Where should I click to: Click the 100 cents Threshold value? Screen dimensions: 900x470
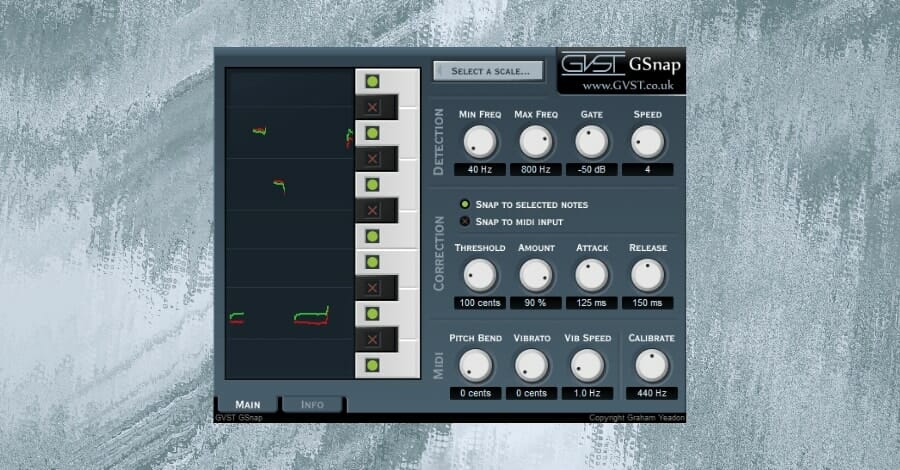480,303
